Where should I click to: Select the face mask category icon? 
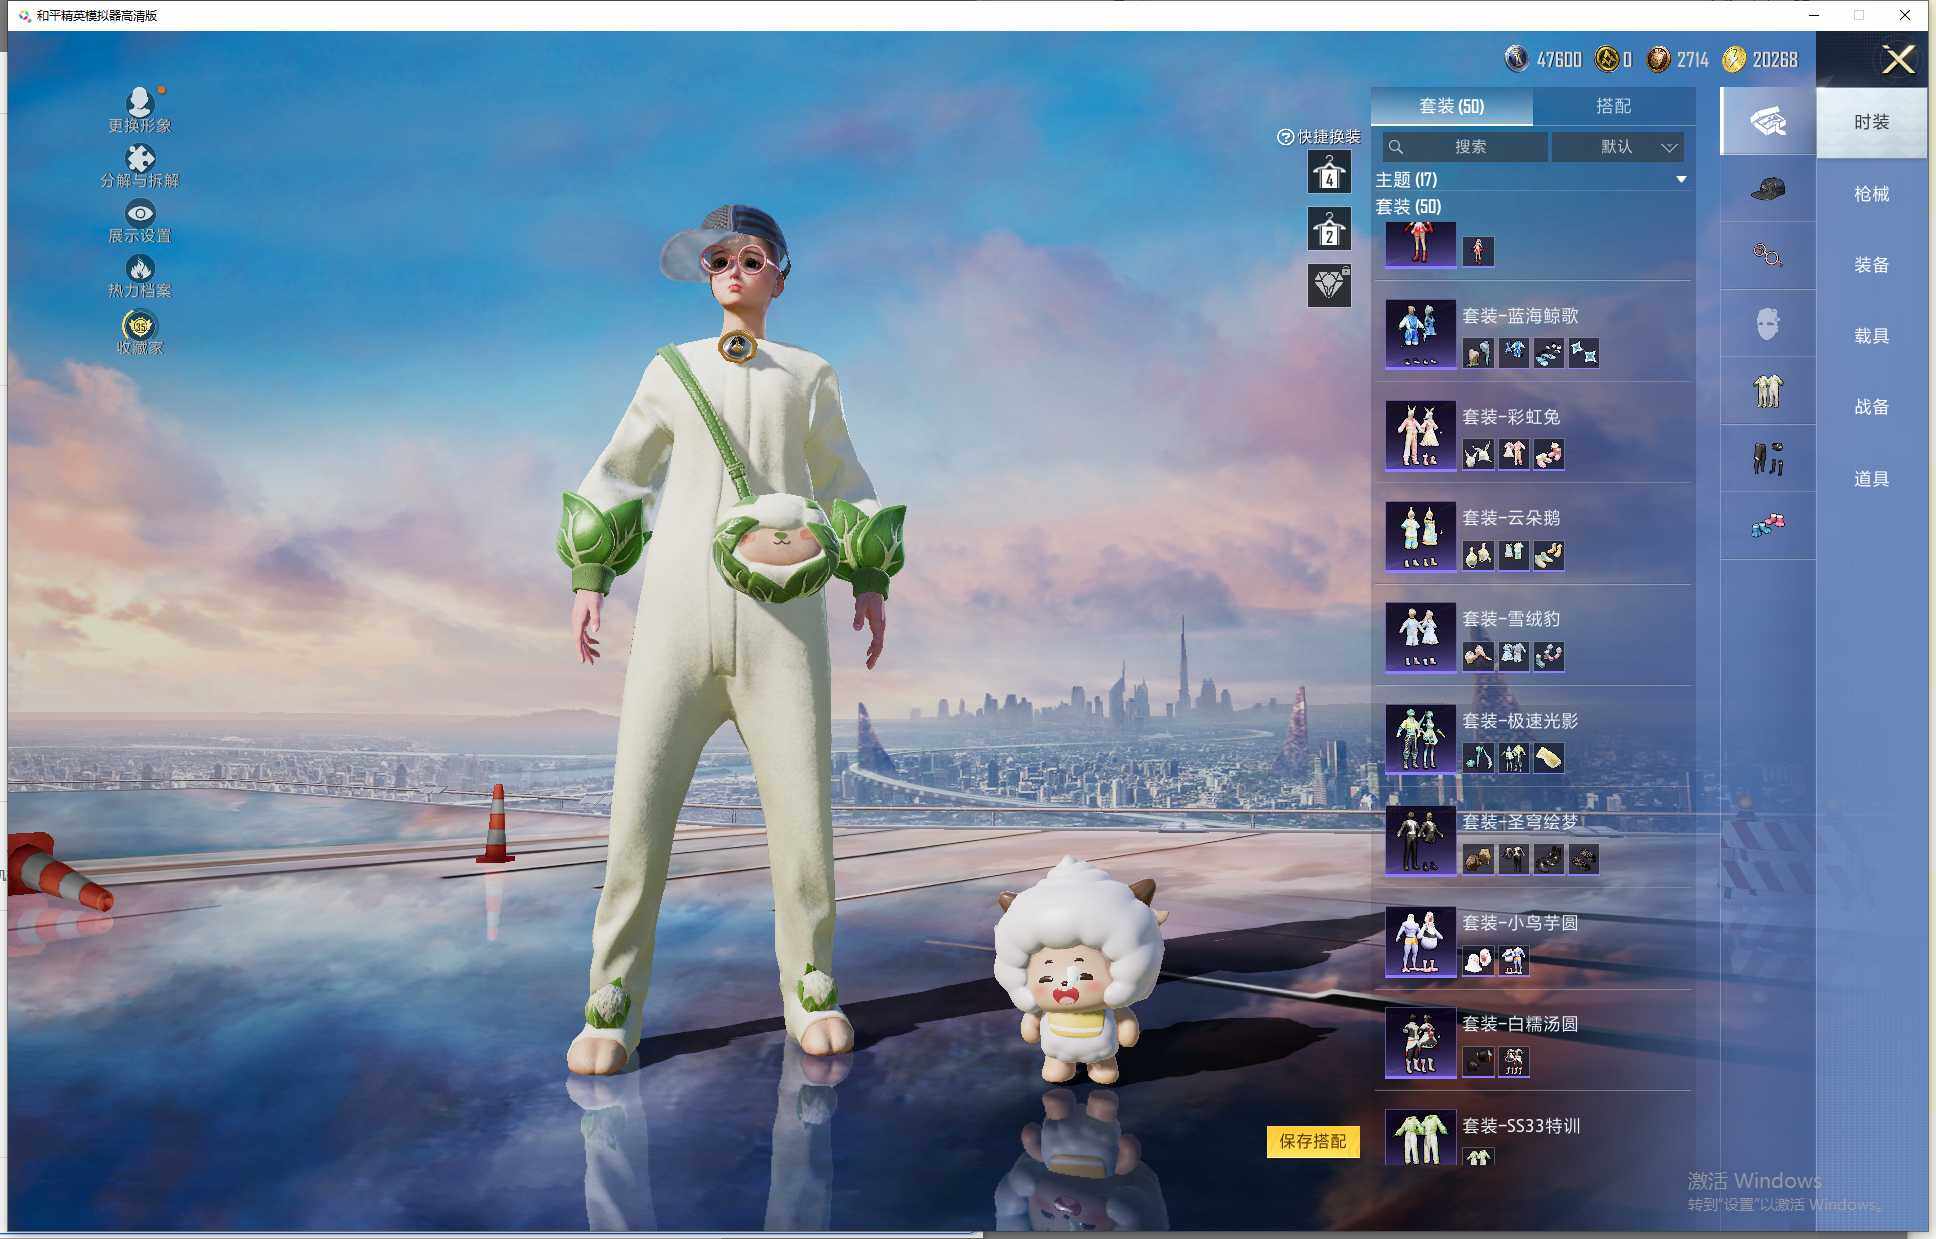[x=1767, y=323]
